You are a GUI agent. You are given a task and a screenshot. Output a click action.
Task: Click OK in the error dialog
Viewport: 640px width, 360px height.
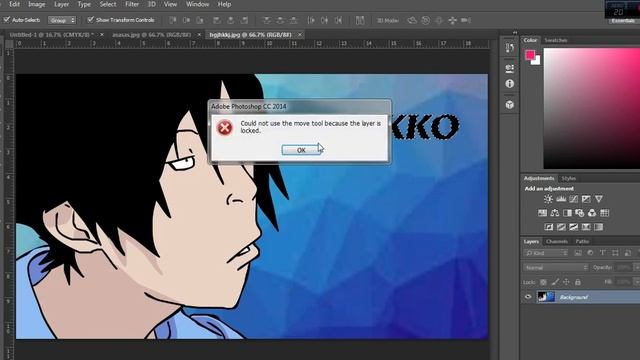point(301,150)
